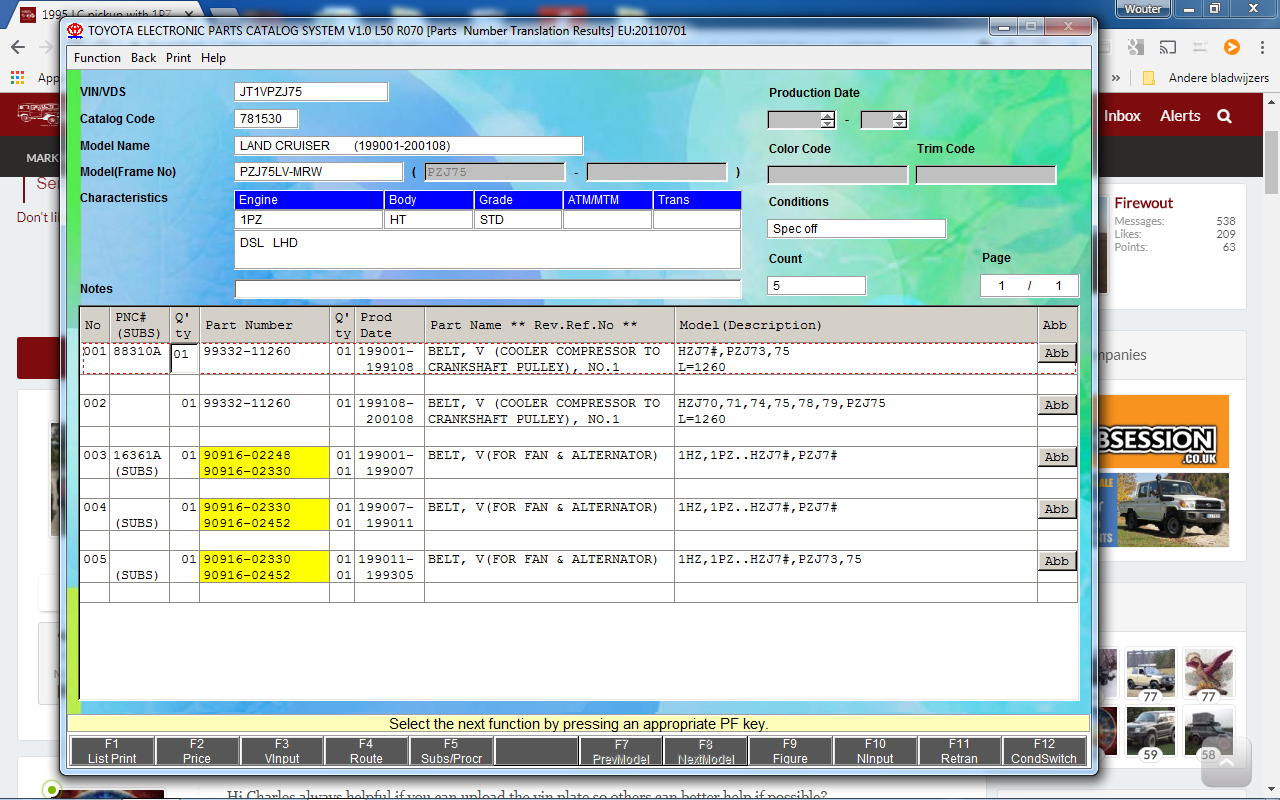Click the F8 NextModel button
The height and width of the screenshot is (800, 1280).
coord(706,751)
